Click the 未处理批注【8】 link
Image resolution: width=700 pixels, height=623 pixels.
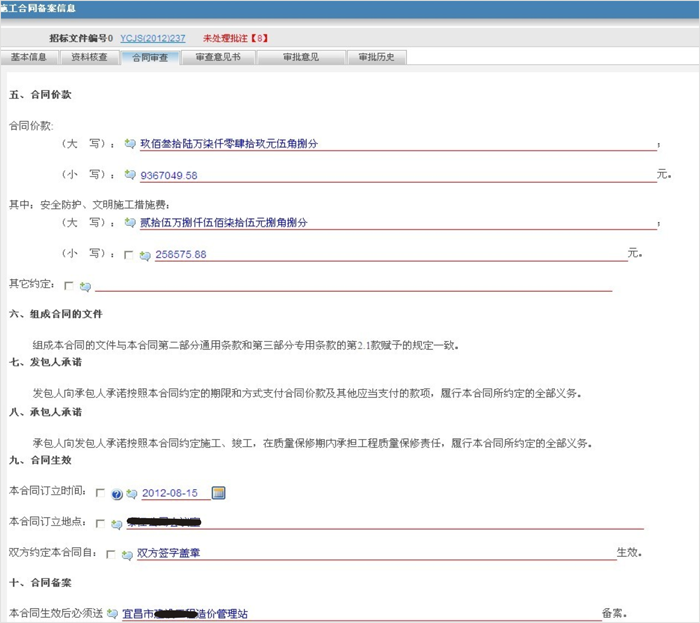(235, 38)
